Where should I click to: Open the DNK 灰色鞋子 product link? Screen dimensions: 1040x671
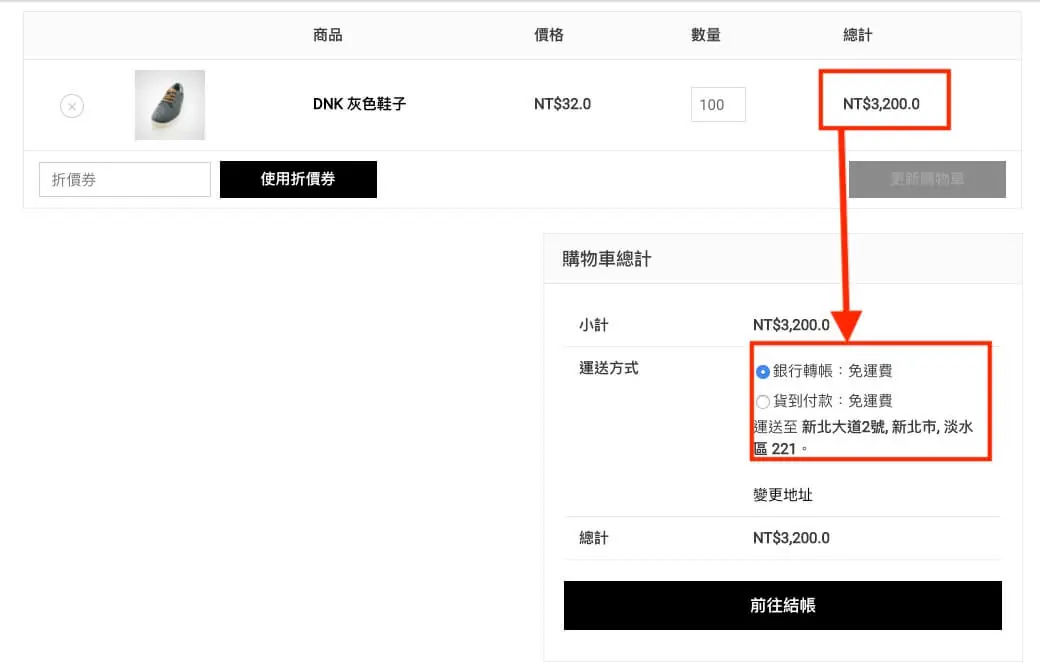(359, 104)
